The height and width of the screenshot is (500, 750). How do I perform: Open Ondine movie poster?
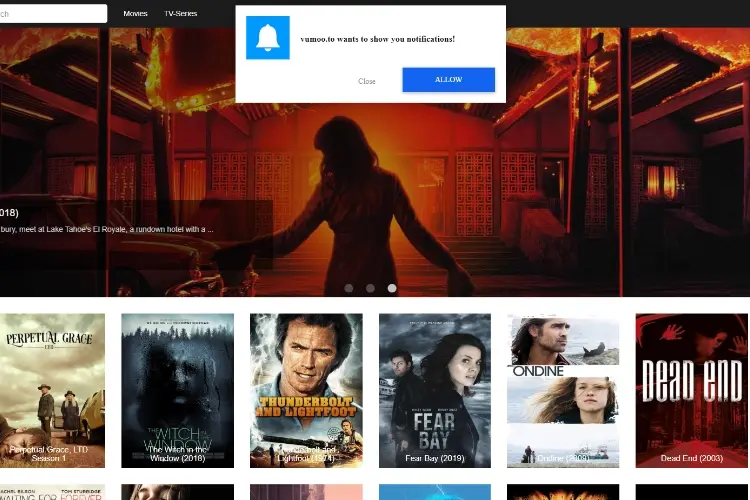coord(563,390)
